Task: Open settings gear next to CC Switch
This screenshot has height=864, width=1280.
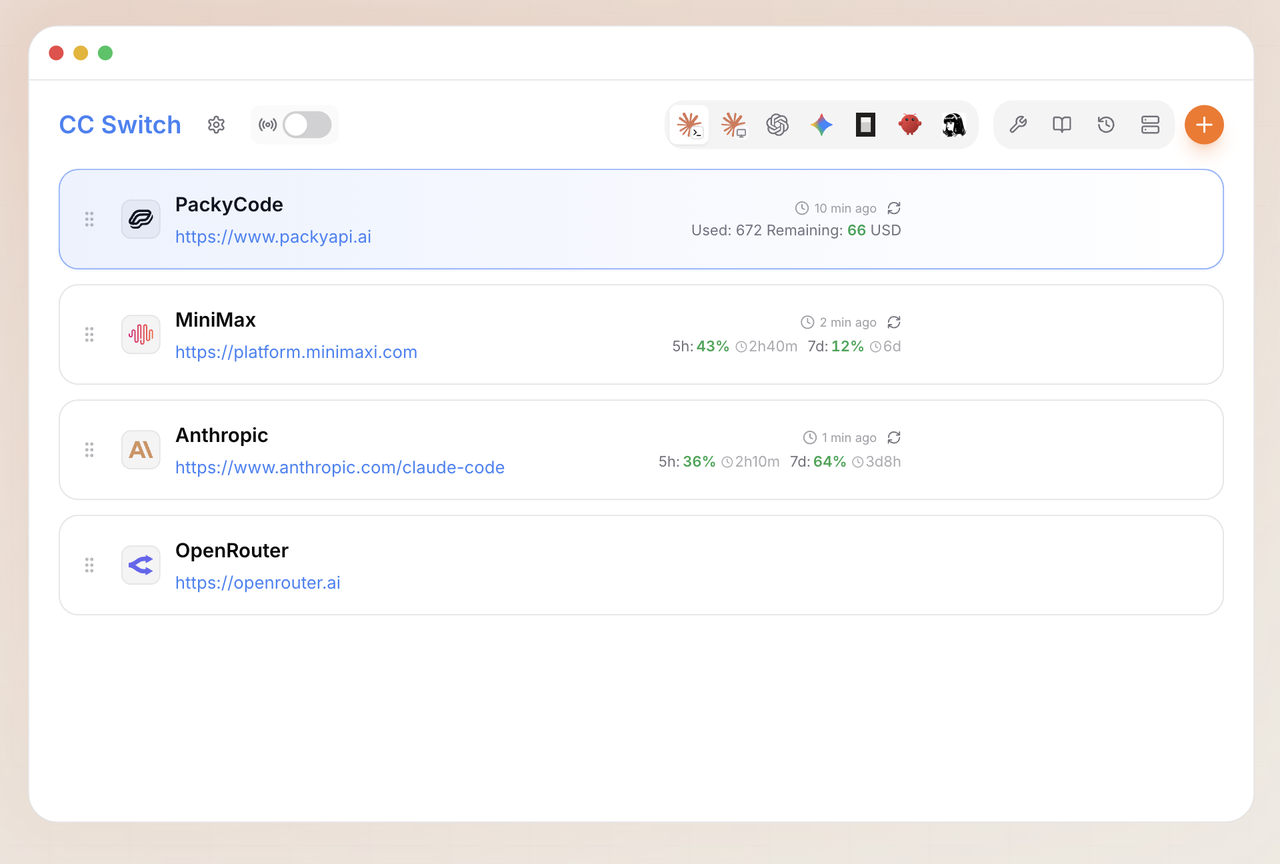Action: [216, 125]
